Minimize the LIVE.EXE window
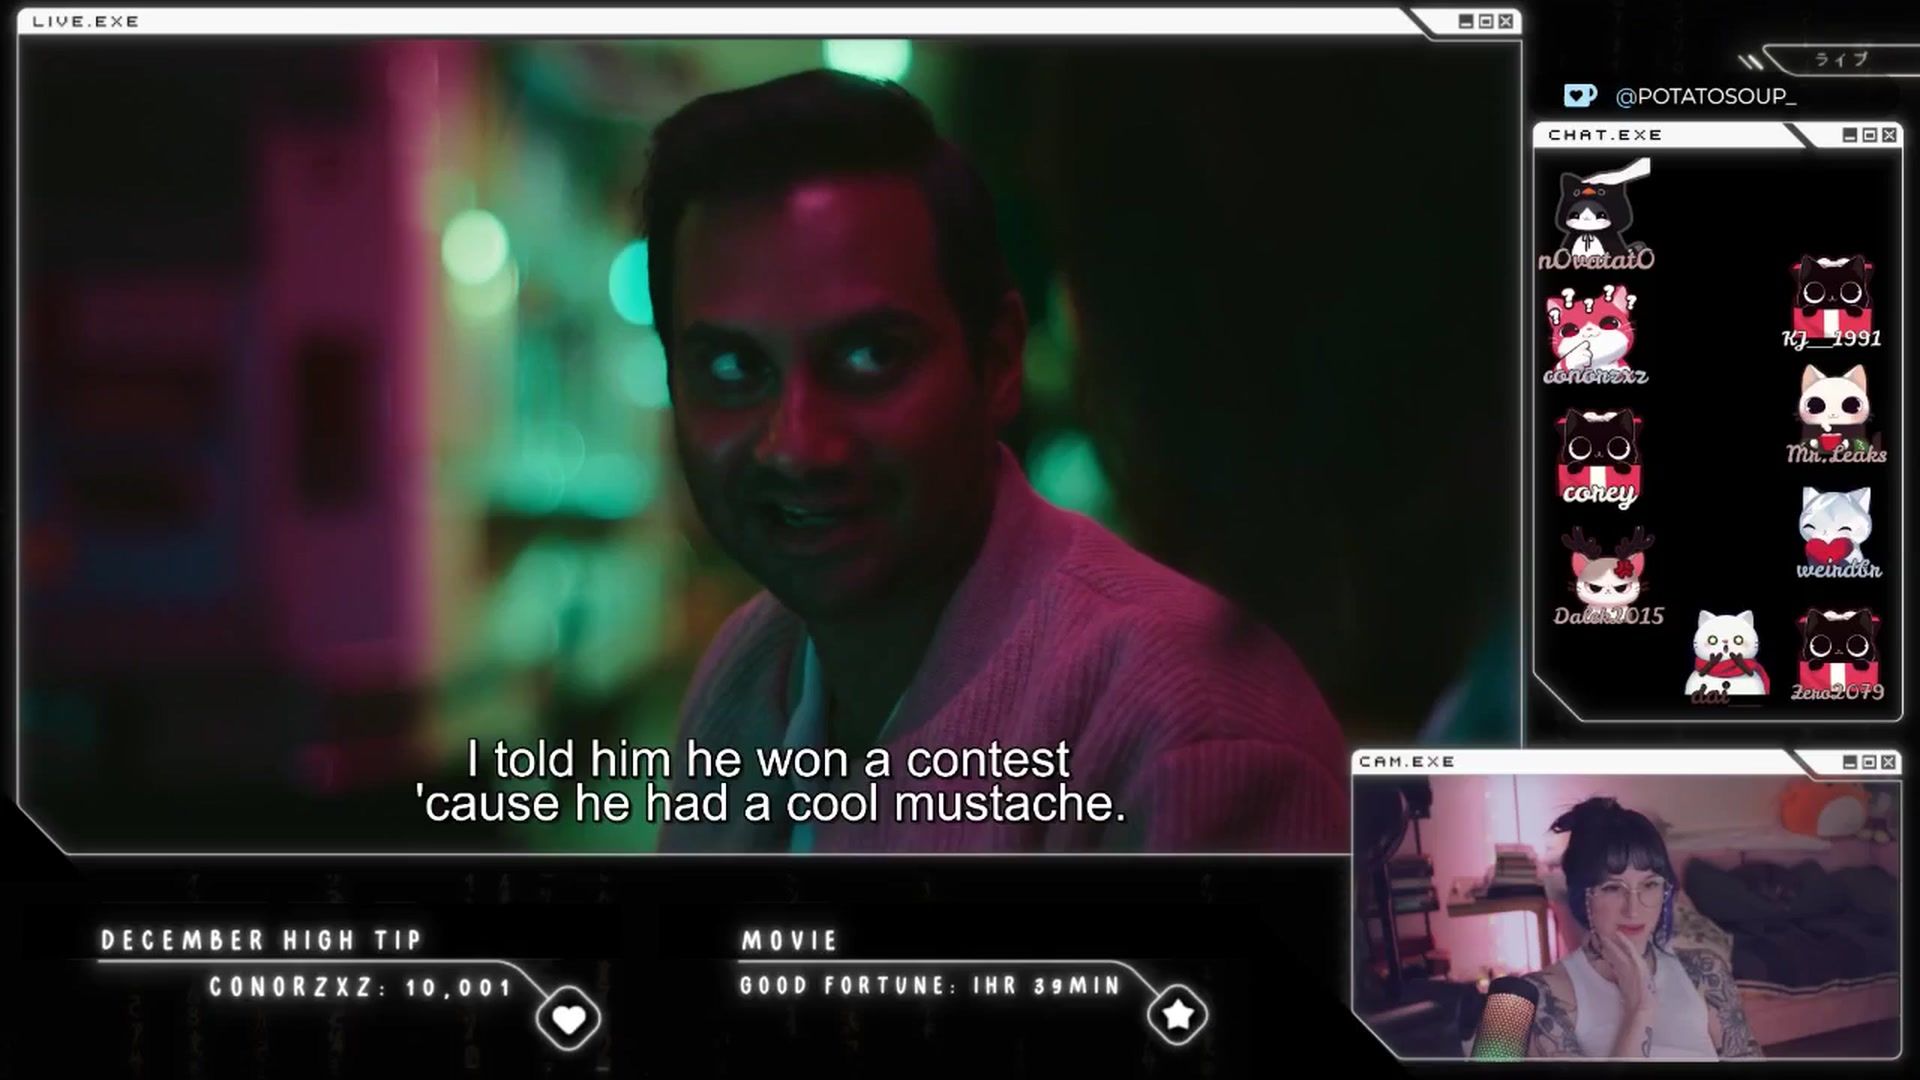This screenshot has width=1920, height=1080. click(1466, 21)
